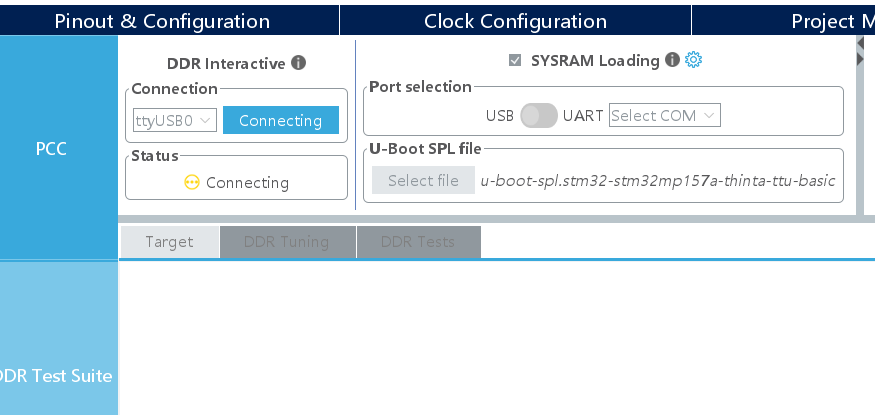This screenshot has width=875, height=415.
Task: Select the Target tab
Action: tap(169, 242)
